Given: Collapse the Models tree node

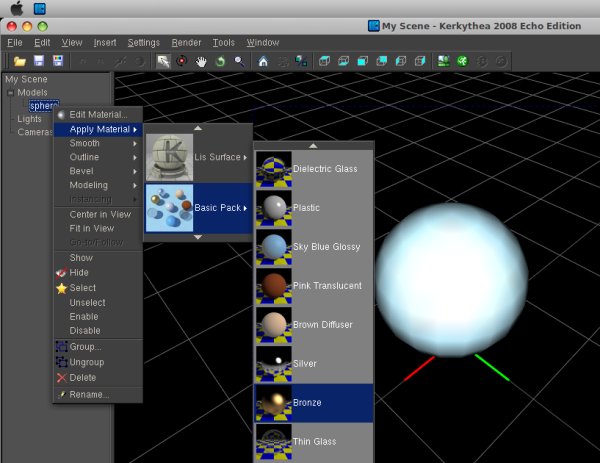Looking at the screenshot, I should click(10, 92).
